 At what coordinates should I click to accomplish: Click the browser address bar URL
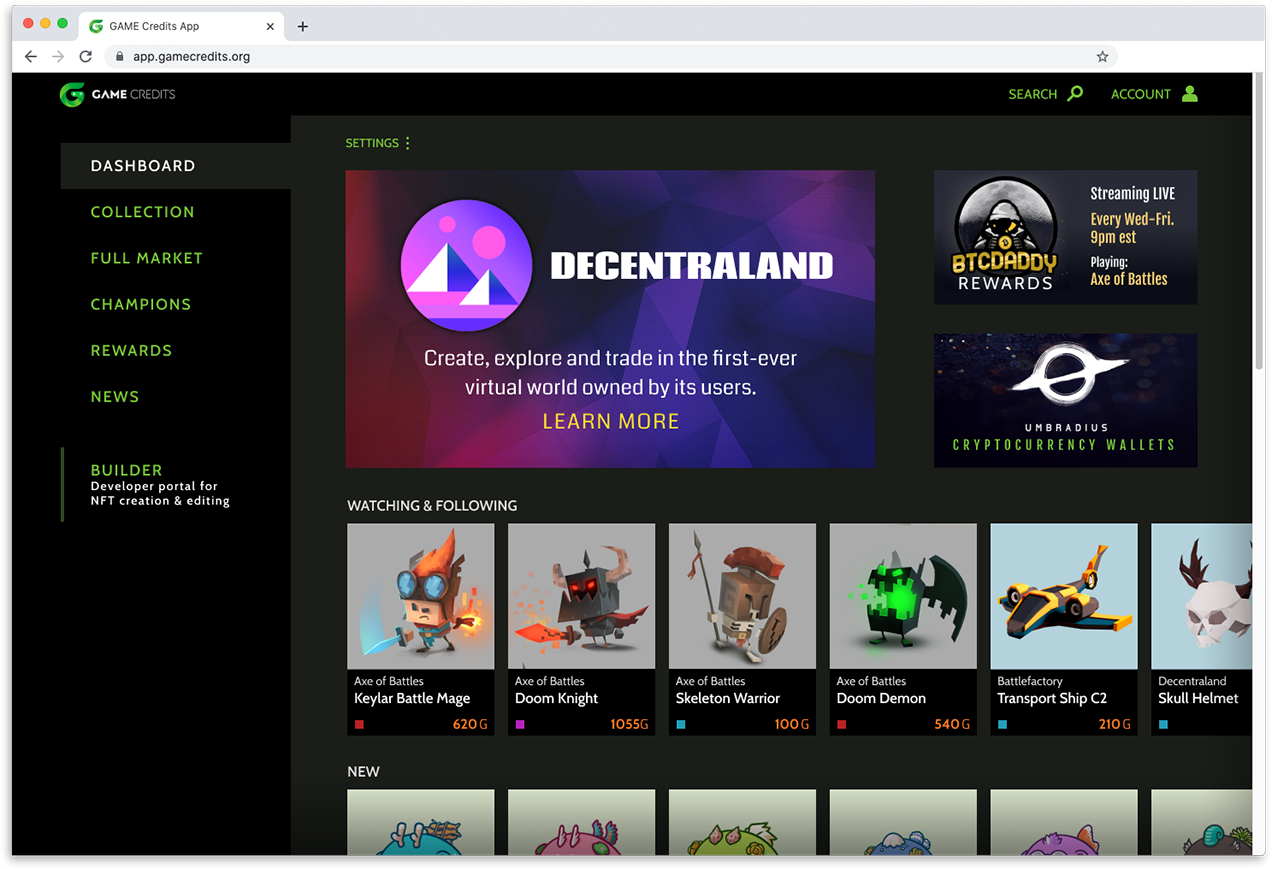coord(192,57)
